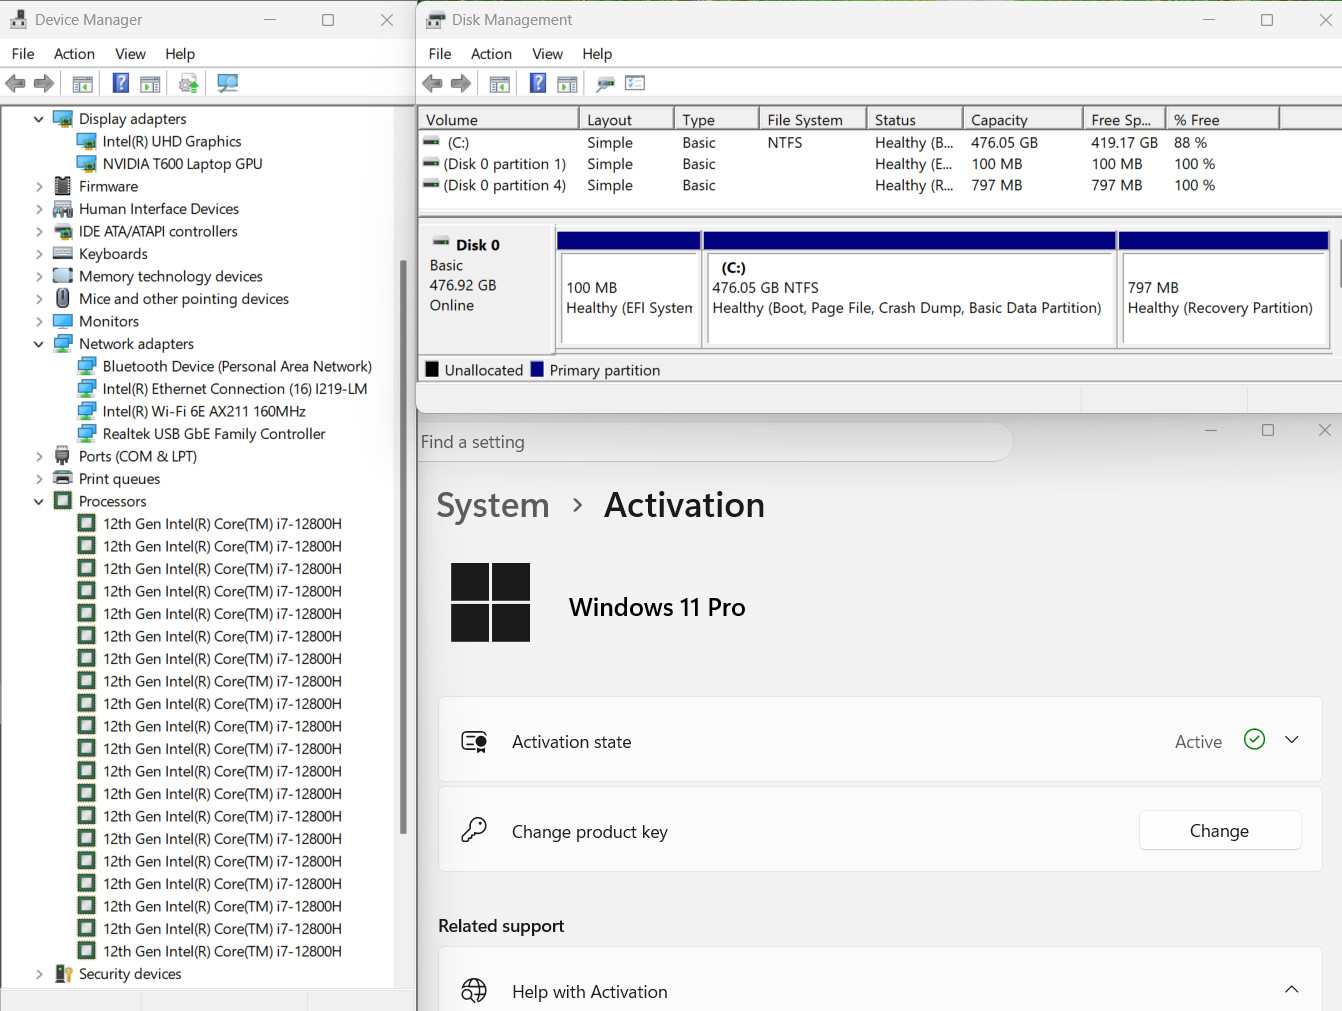The height and width of the screenshot is (1011, 1342).
Task: Select NVIDIA T600 Laptop GPU device icon
Action: 87,164
